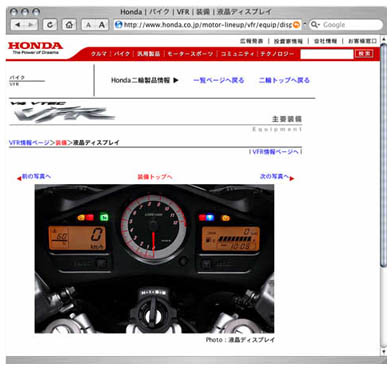This screenshot has height=369, width=392.
Task: Click the red right arrow for next photo
Action: pyautogui.click(x=292, y=179)
